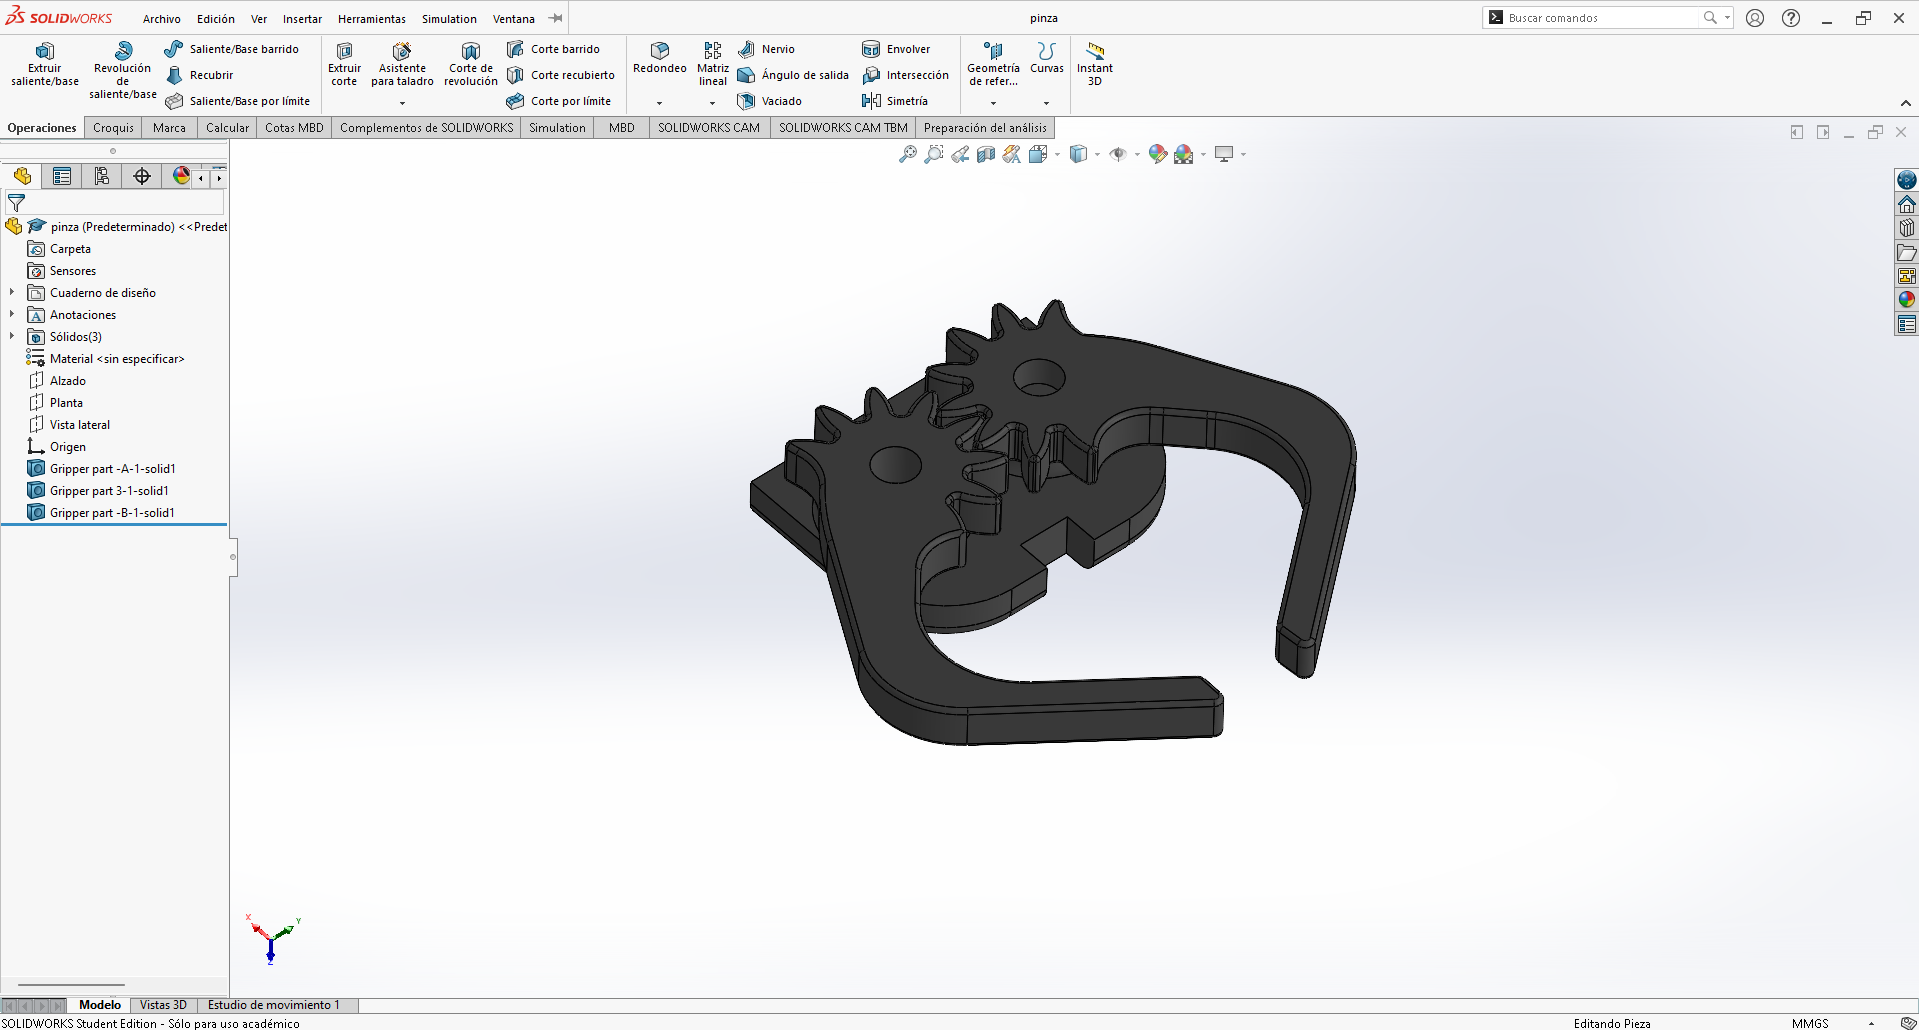
Task: Click the feature tree filter field
Action: pyautogui.click(x=114, y=203)
